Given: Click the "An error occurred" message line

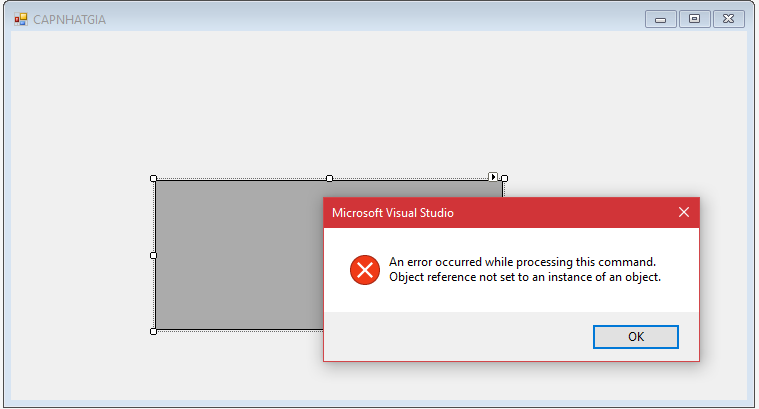Looking at the screenshot, I should coord(522,262).
